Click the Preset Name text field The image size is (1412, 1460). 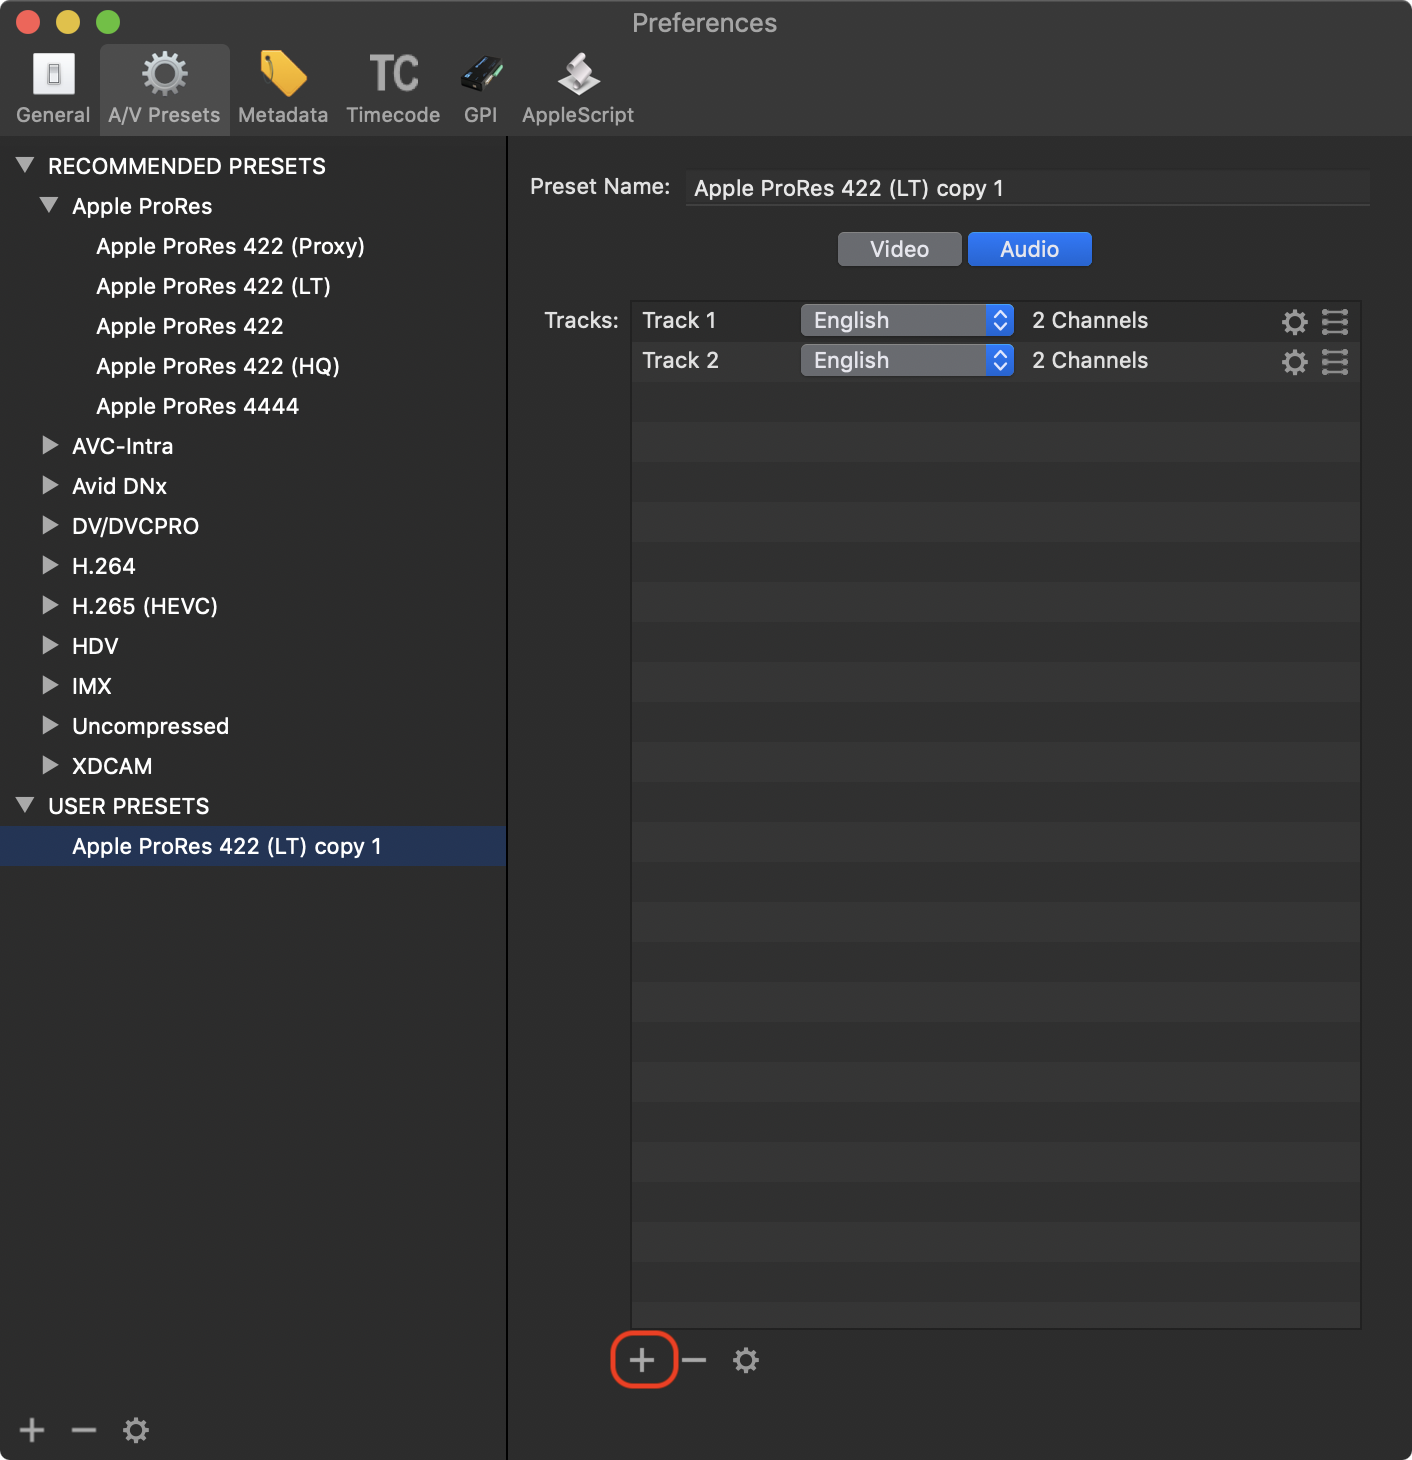[x=1028, y=188]
